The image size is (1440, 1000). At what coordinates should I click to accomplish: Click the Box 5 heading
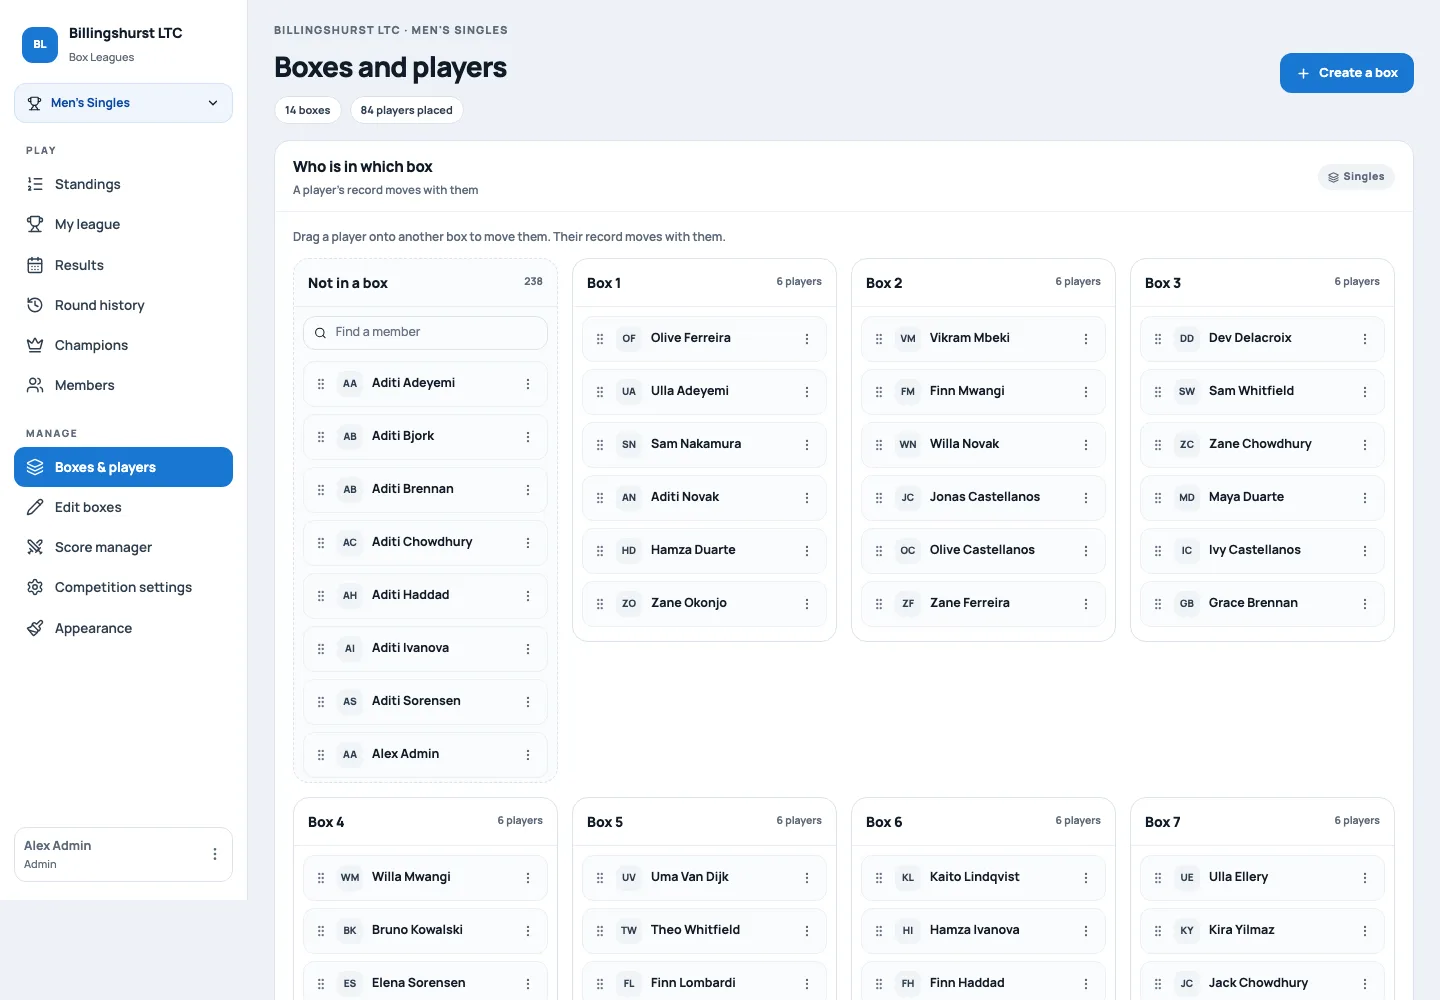605,822
